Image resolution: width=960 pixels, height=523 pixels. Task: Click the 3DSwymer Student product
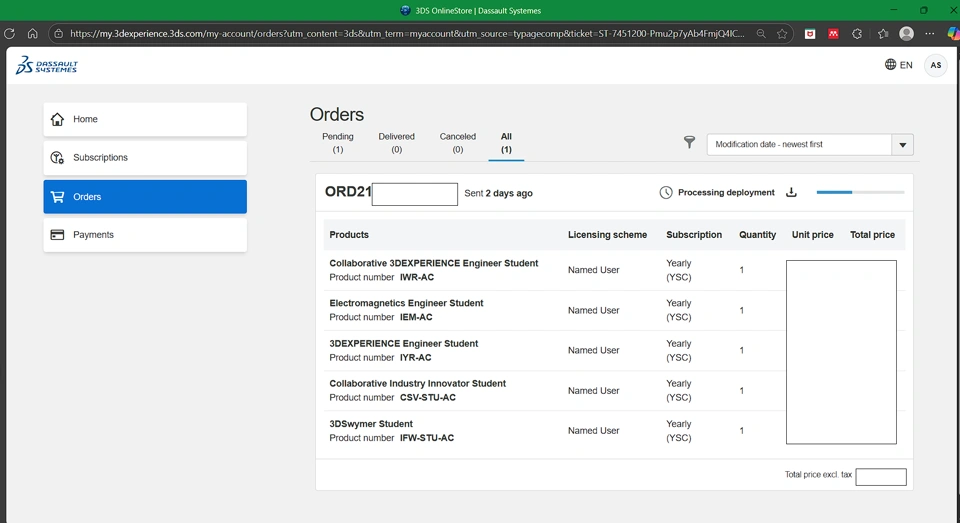tap(371, 424)
